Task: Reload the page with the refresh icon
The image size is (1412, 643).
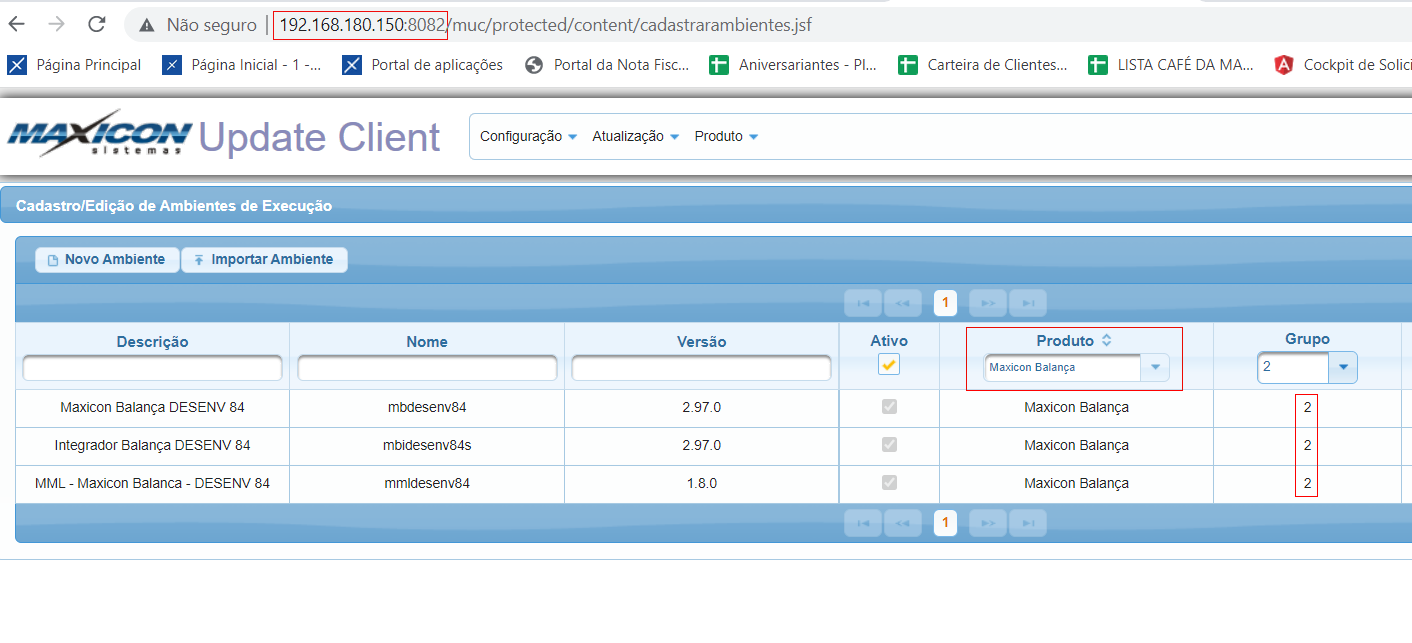Action: click(x=96, y=25)
